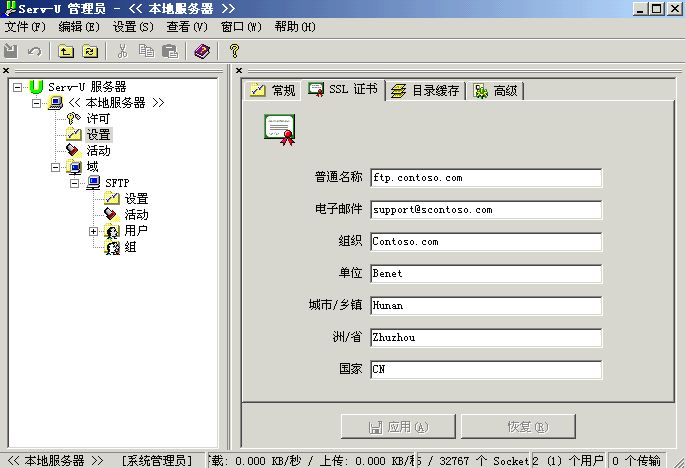The image size is (686, 468).
Task: Close the left tree pane
Action: [x=6, y=70]
